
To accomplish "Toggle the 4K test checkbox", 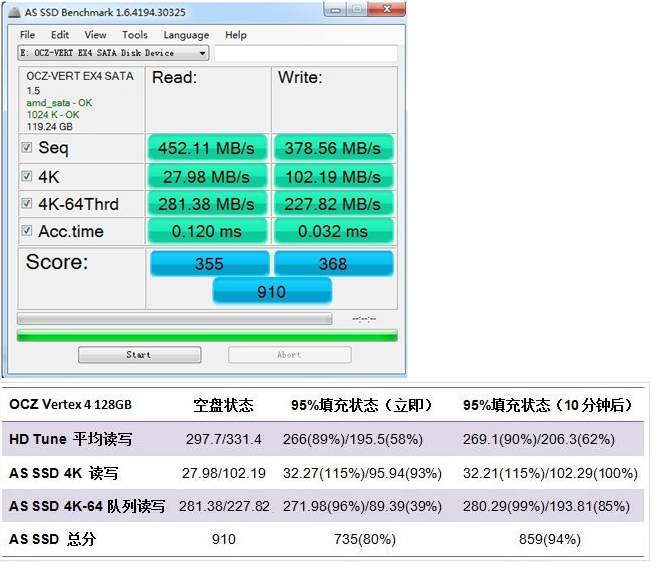I will pyautogui.click(x=27, y=176).
